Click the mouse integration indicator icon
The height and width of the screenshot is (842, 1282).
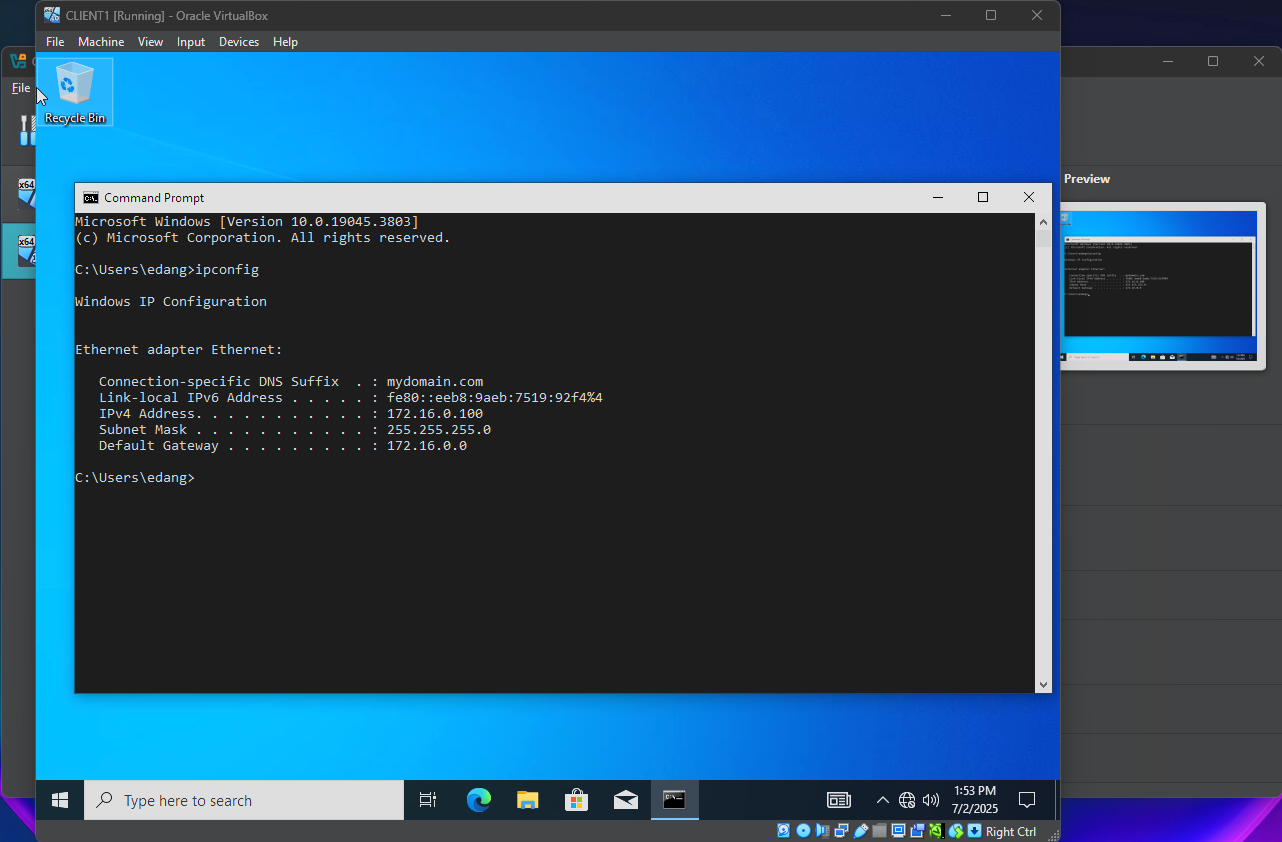tap(956, 831)
